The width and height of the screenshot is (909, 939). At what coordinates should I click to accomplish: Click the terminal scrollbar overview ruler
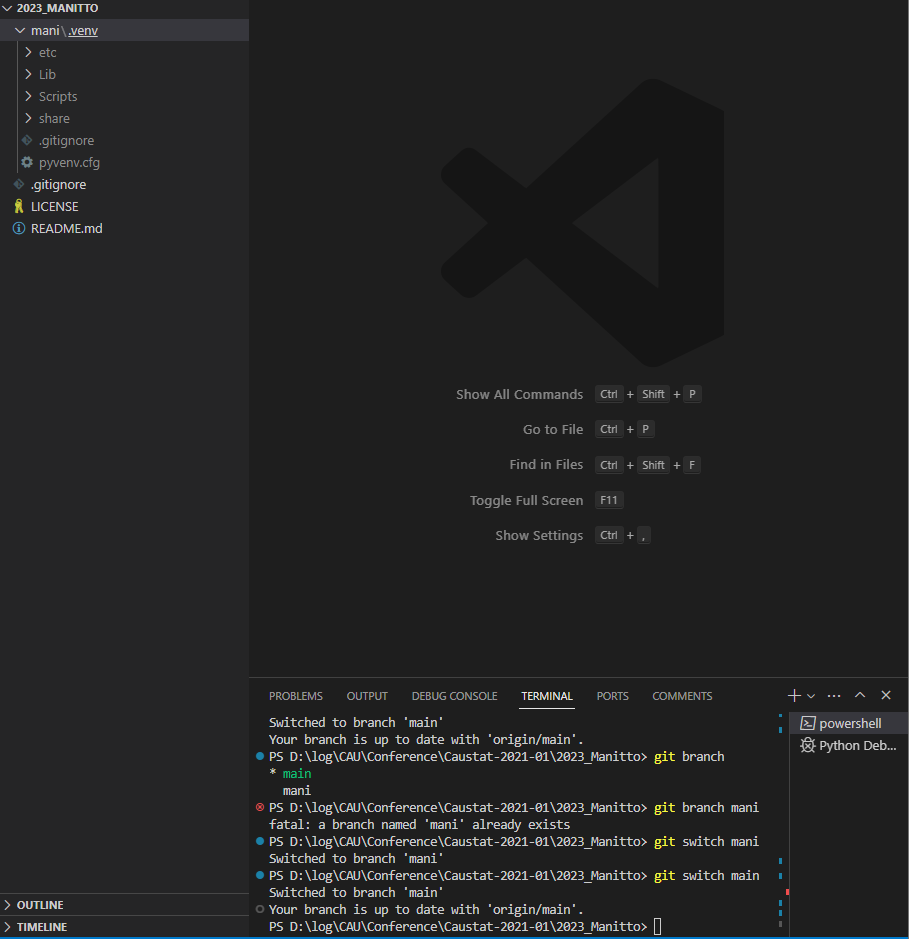pyautogui.click(x=781, y=824)
